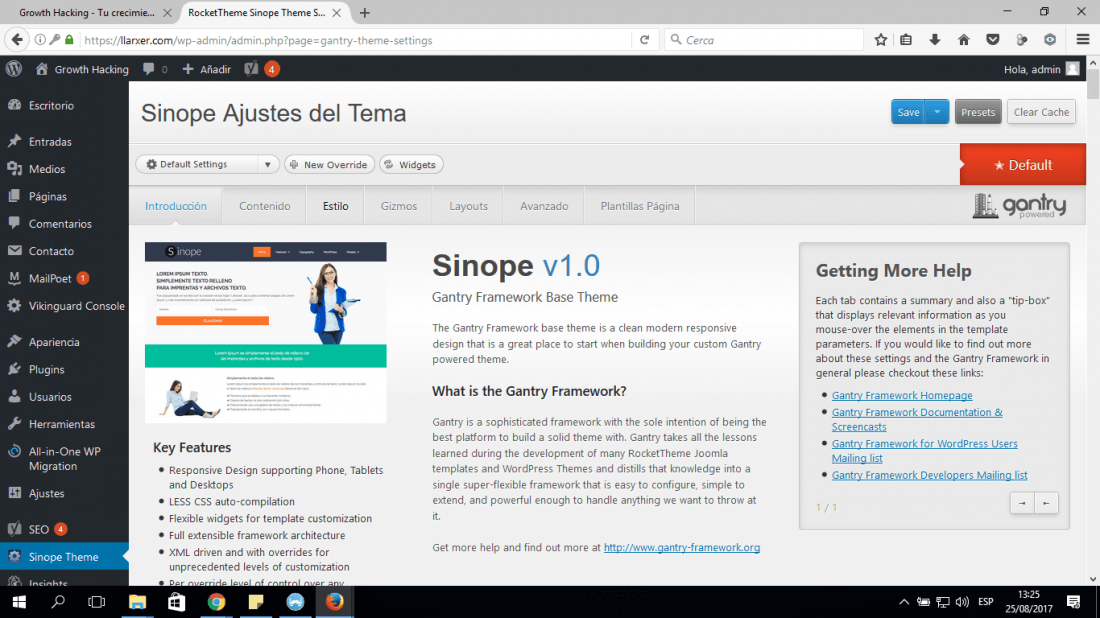The image size is (1100, 618).
Task: Visit www.gantry-framework.org link
Action: point(682,547)
